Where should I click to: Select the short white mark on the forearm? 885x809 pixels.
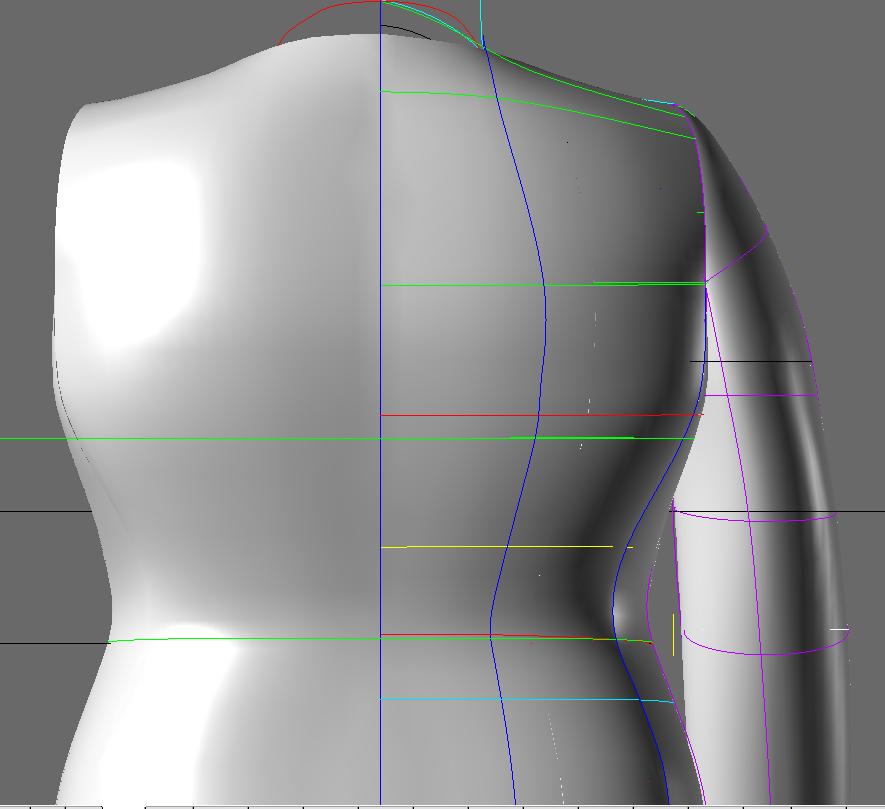point(839,629)
